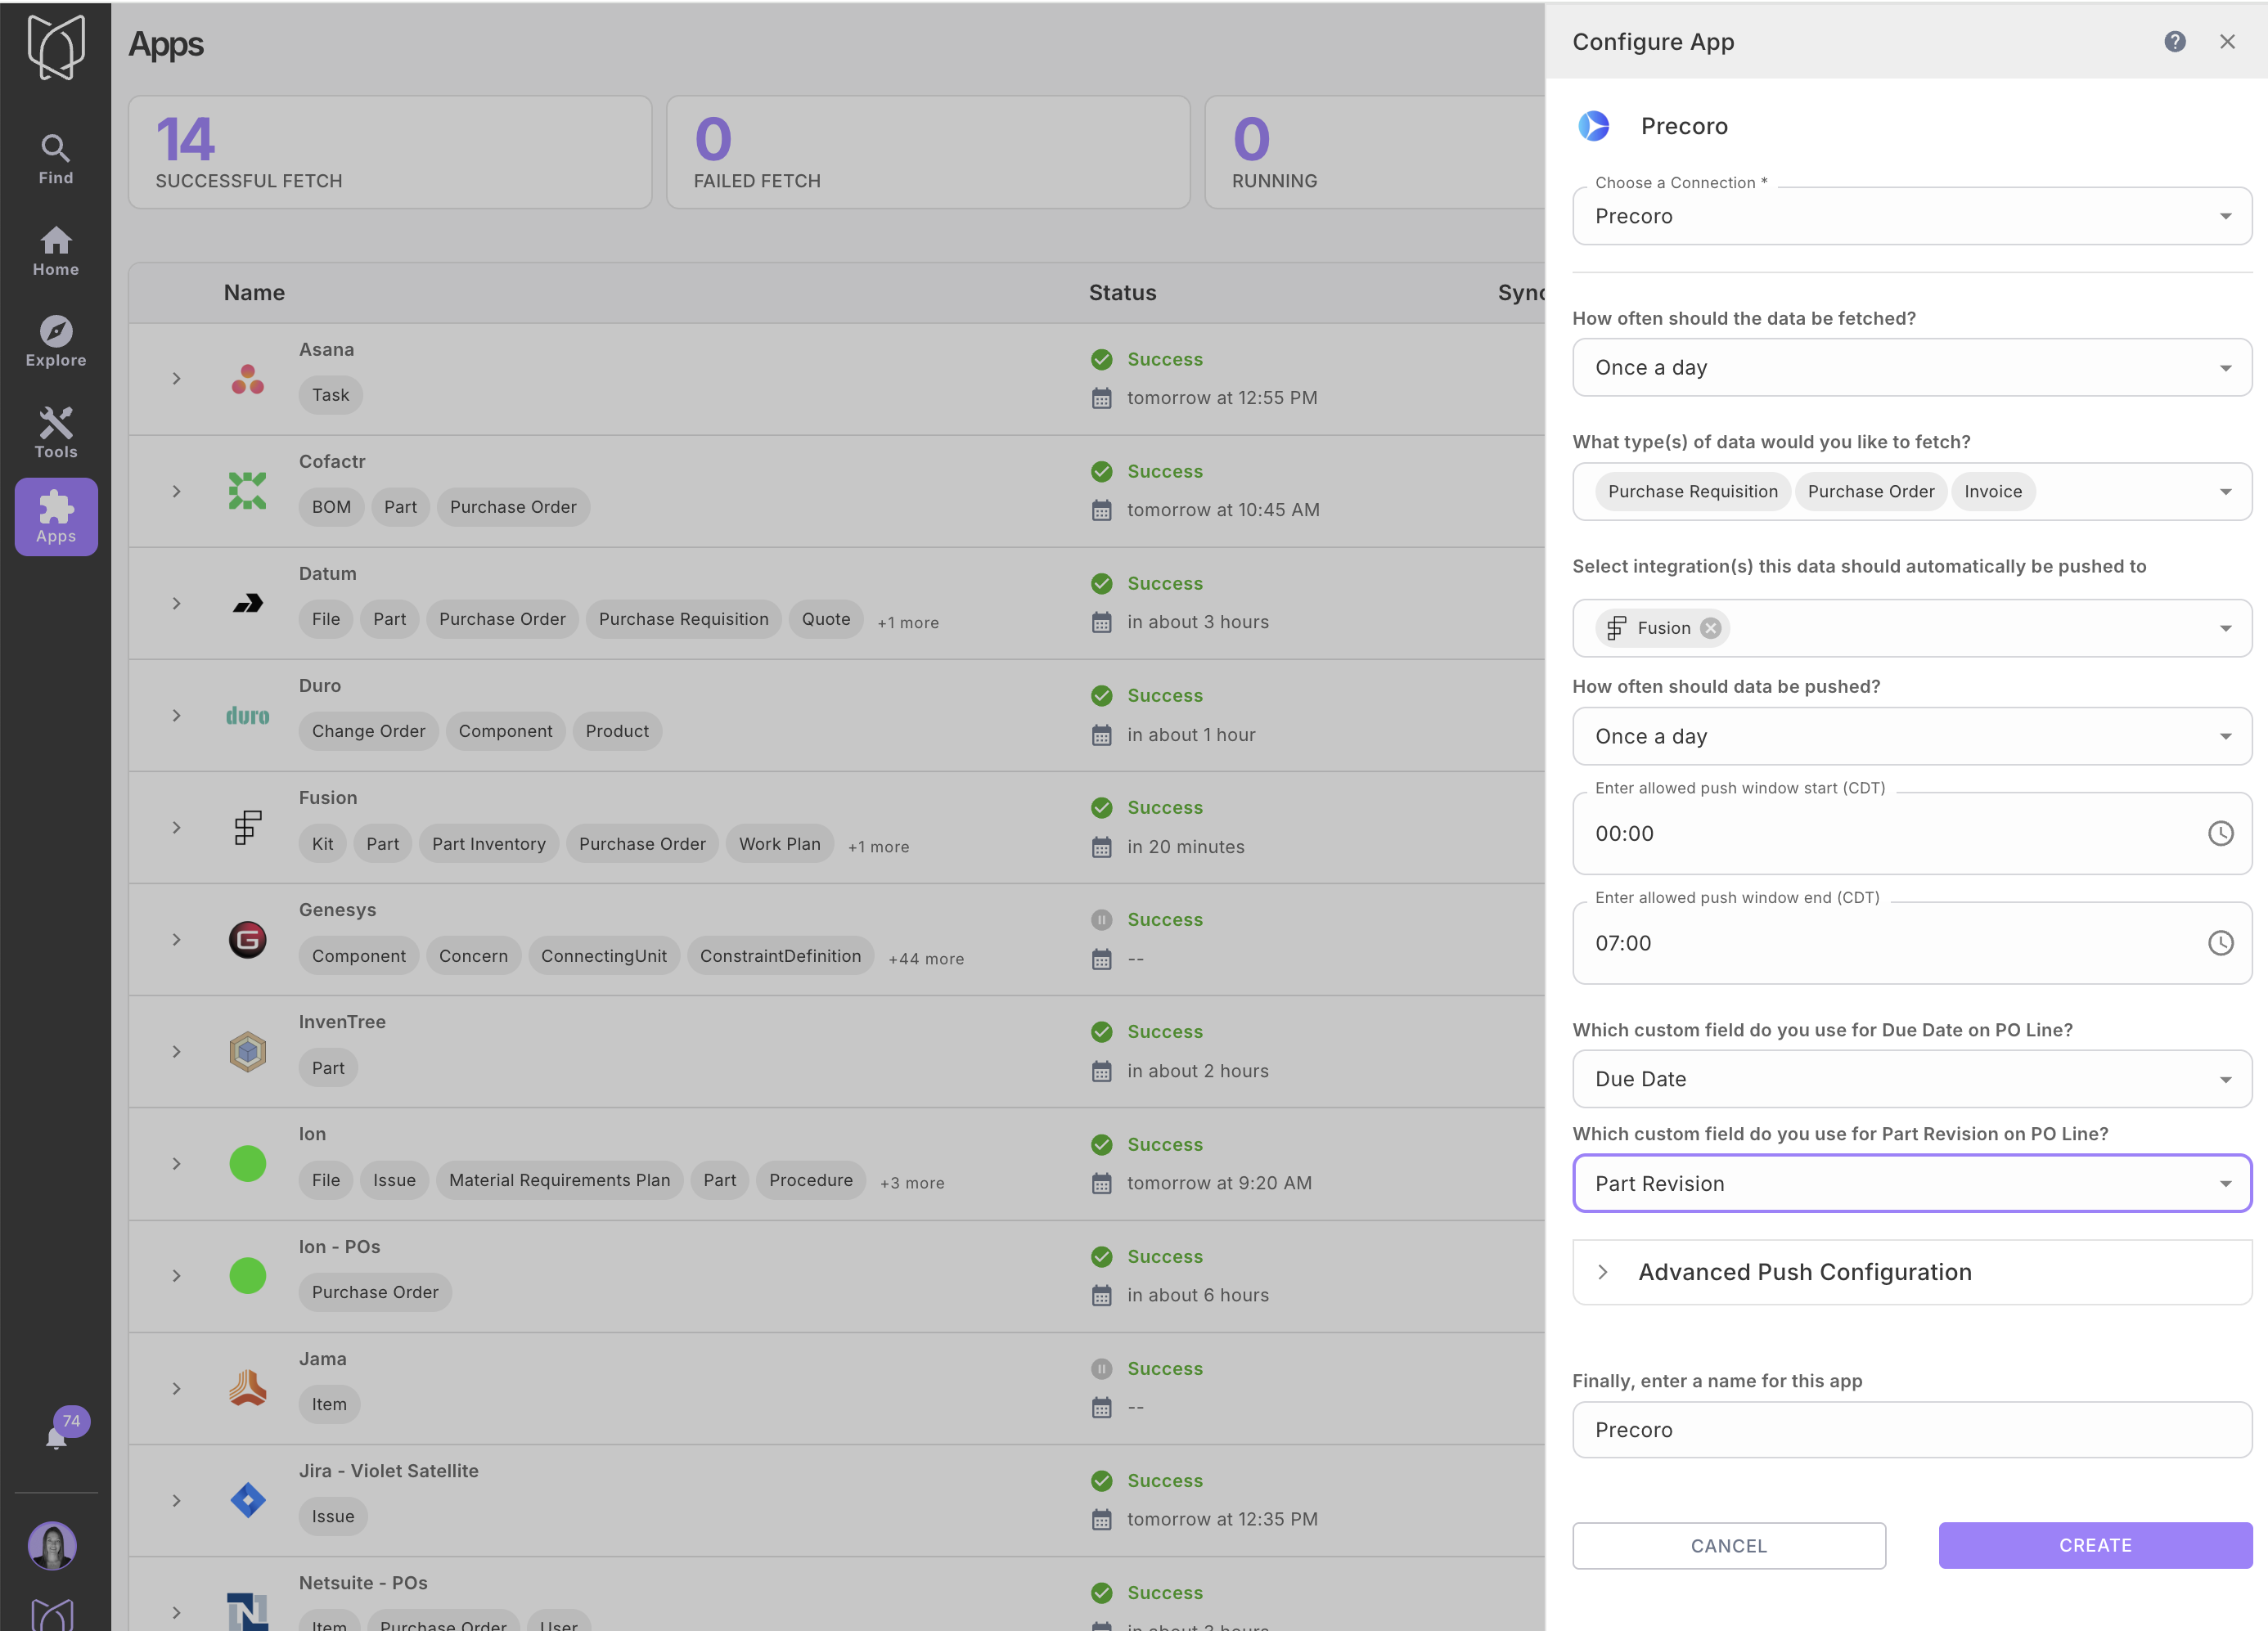The height and width of the screenshot is (1631, 2268).
Task: Click +44 more tags on Genesys row
Action: [926, 958]
